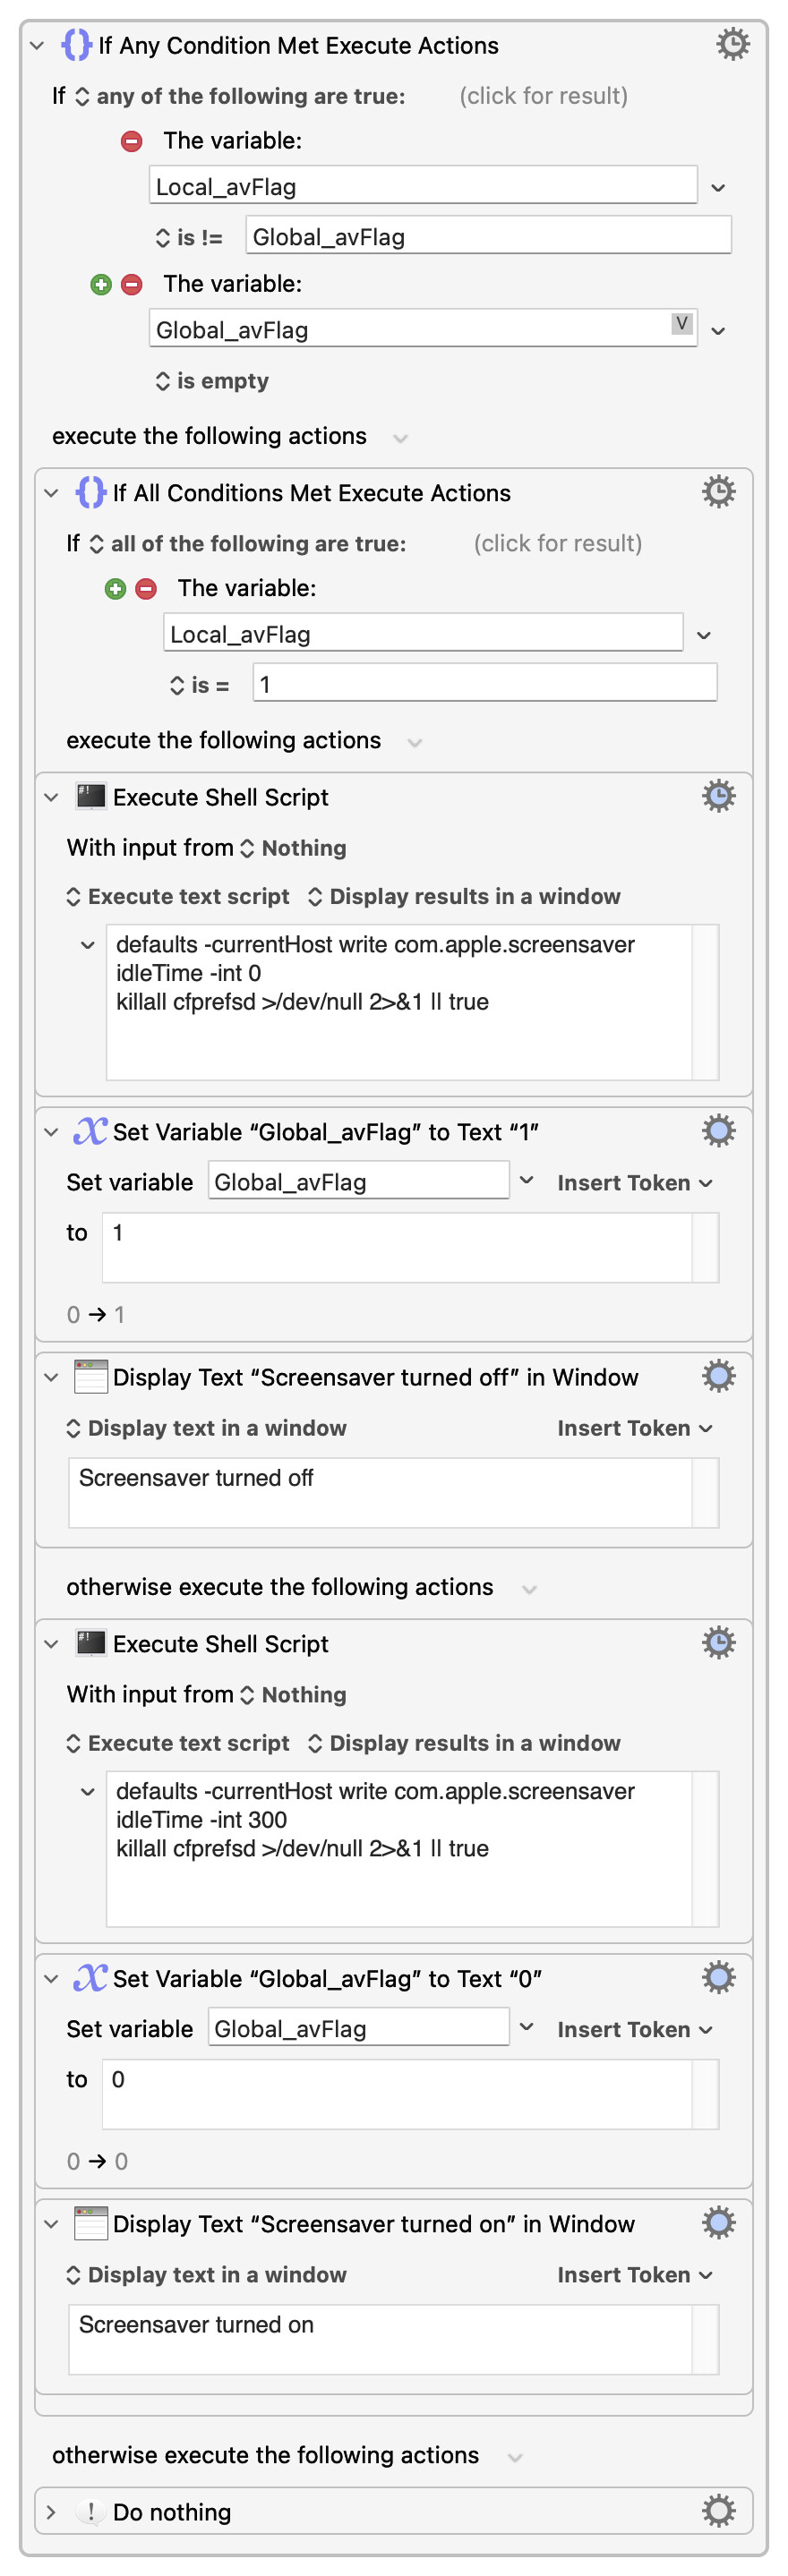
Task: Open 'Display results in a window' popup in first script
Action: click(x=464, y=896)
